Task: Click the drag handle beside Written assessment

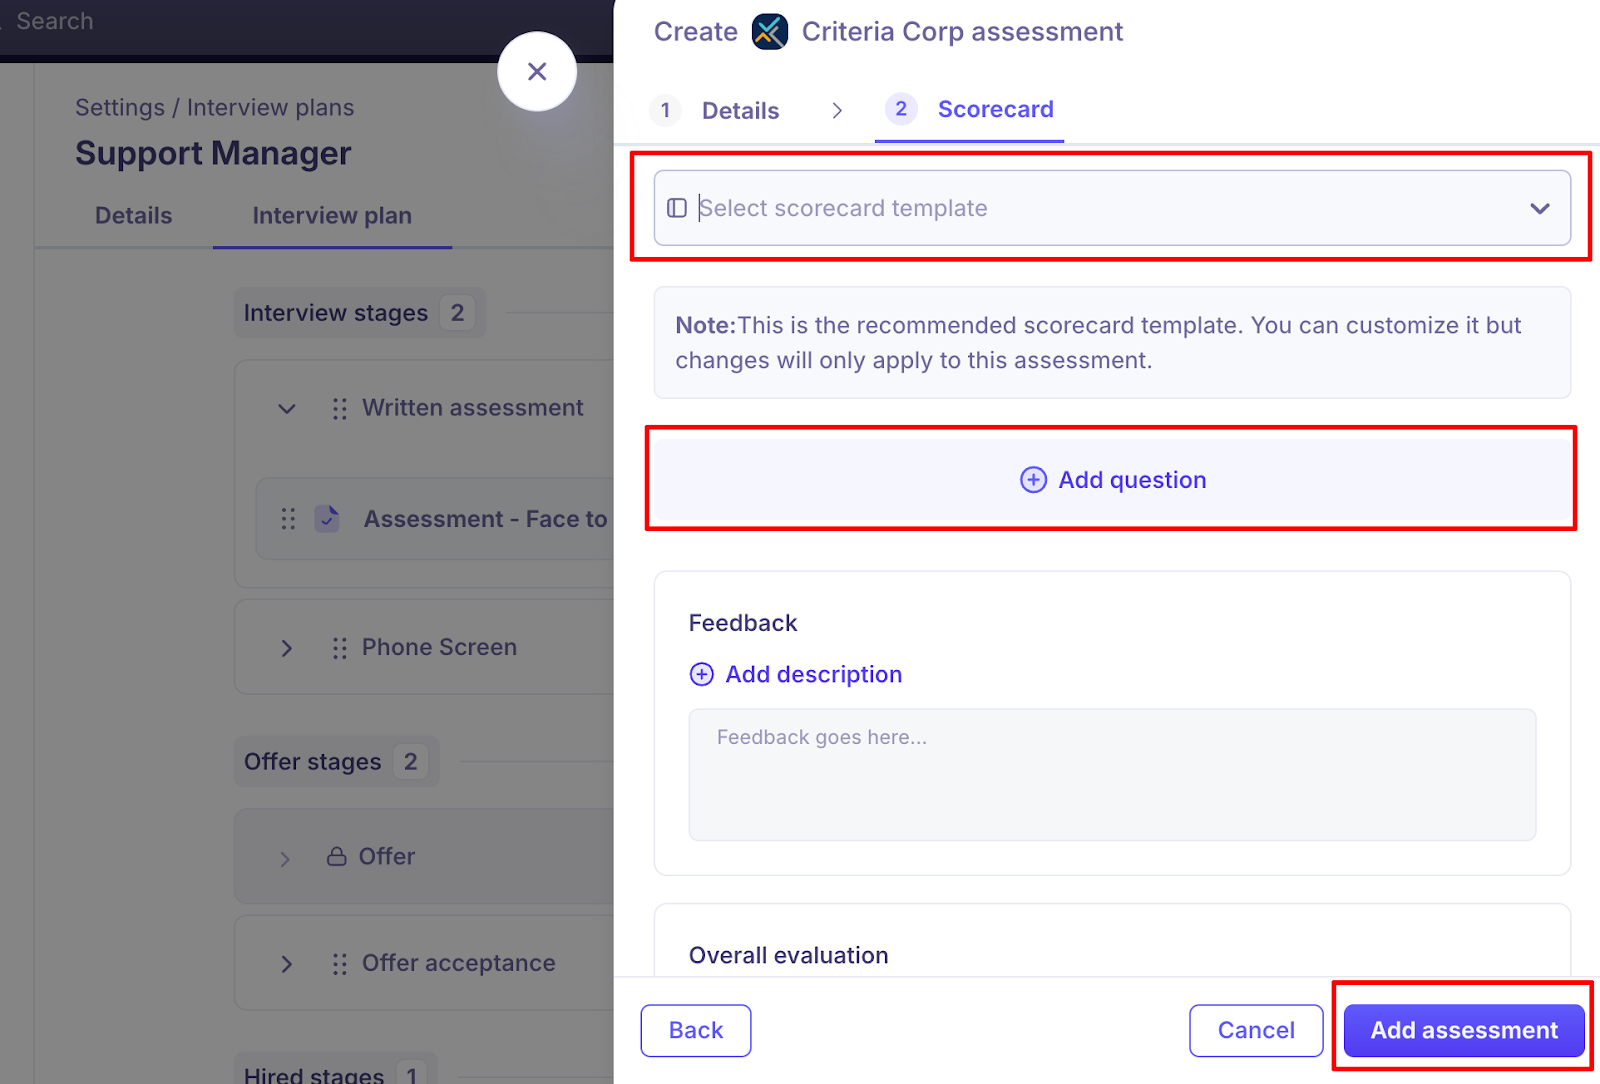Action: pyautogui.click(x=340, y=408)
